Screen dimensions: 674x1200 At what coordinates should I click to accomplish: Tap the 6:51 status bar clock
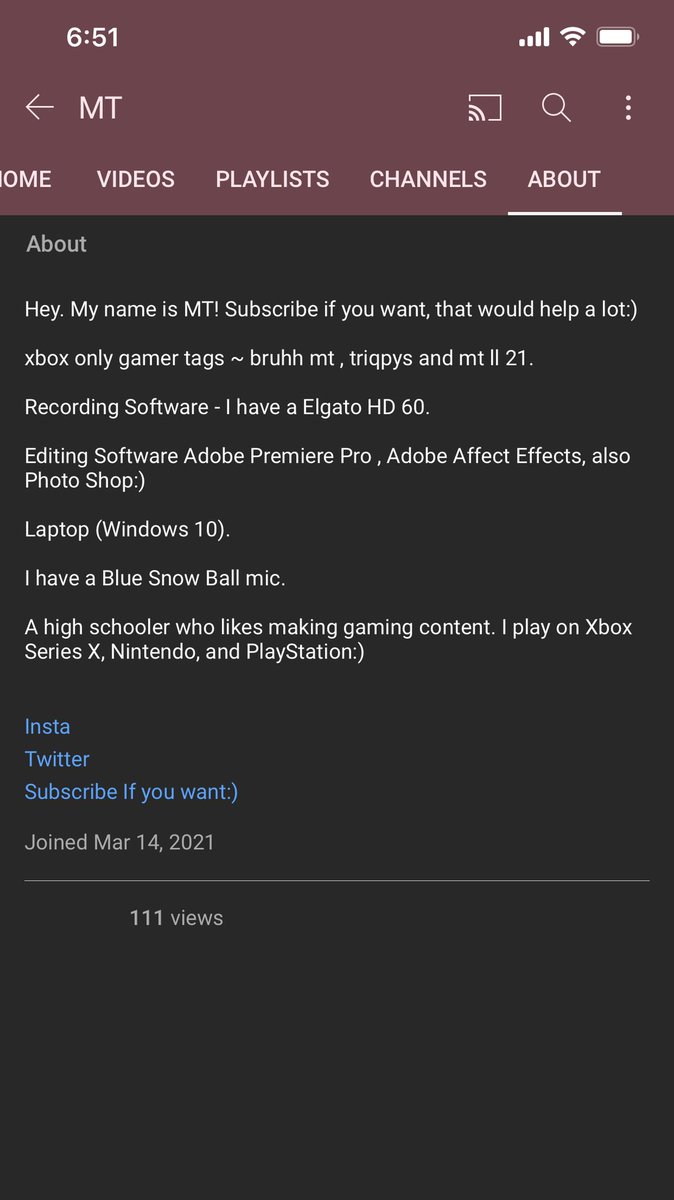coord(92,37)
